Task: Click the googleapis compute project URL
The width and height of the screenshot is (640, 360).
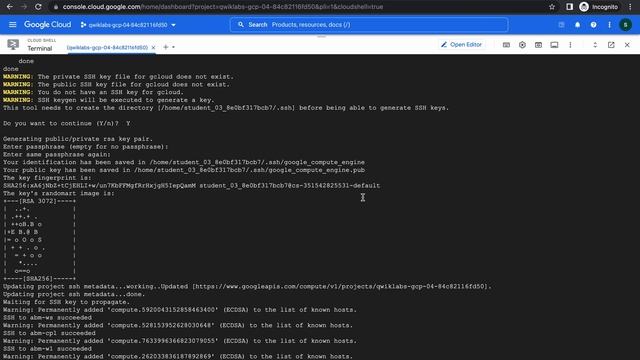Action: pos(341,287)
